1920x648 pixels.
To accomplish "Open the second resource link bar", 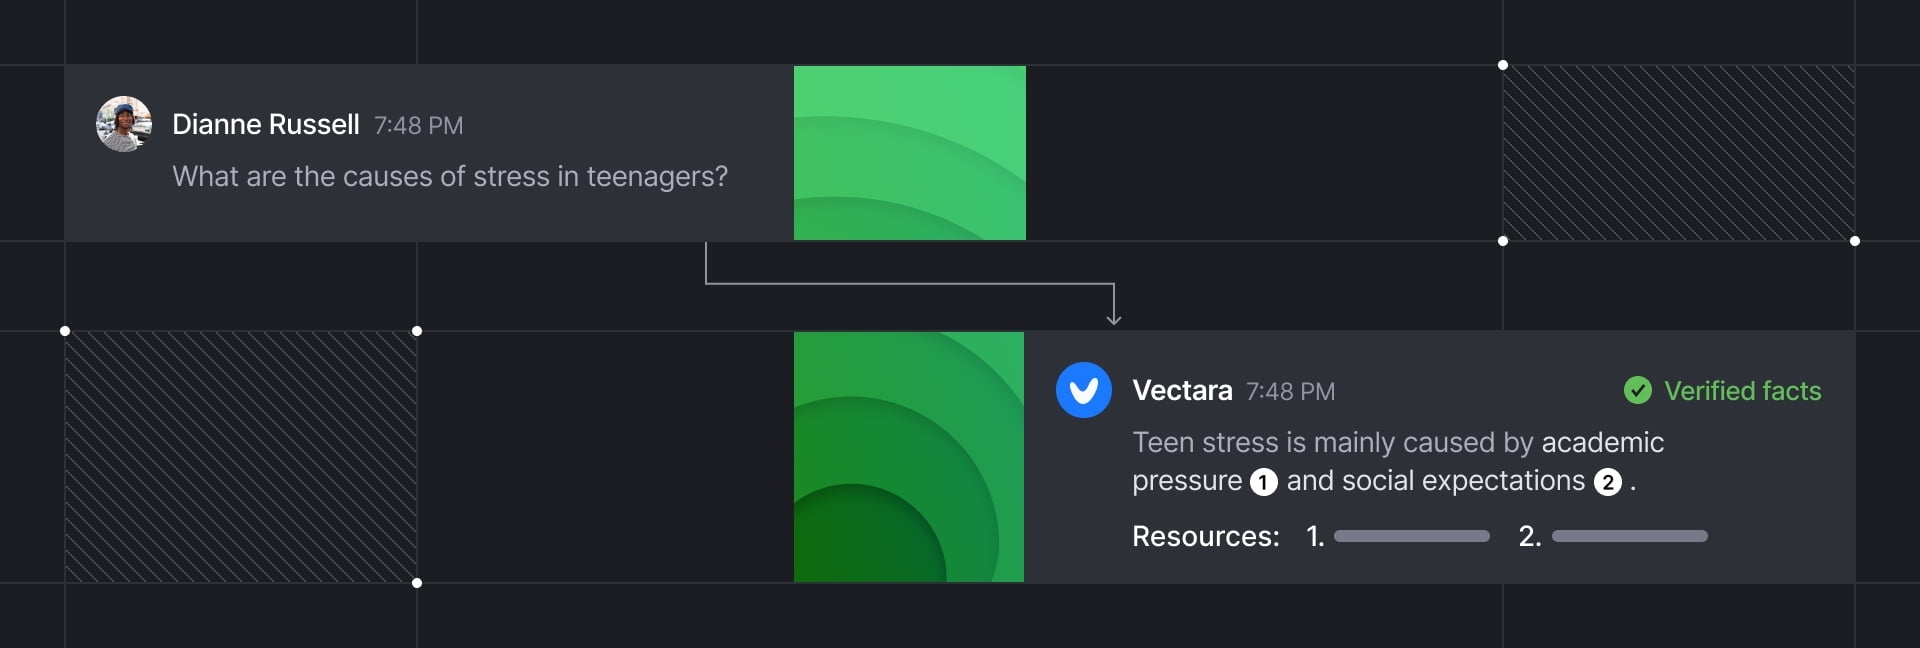I will [1629, 537].
